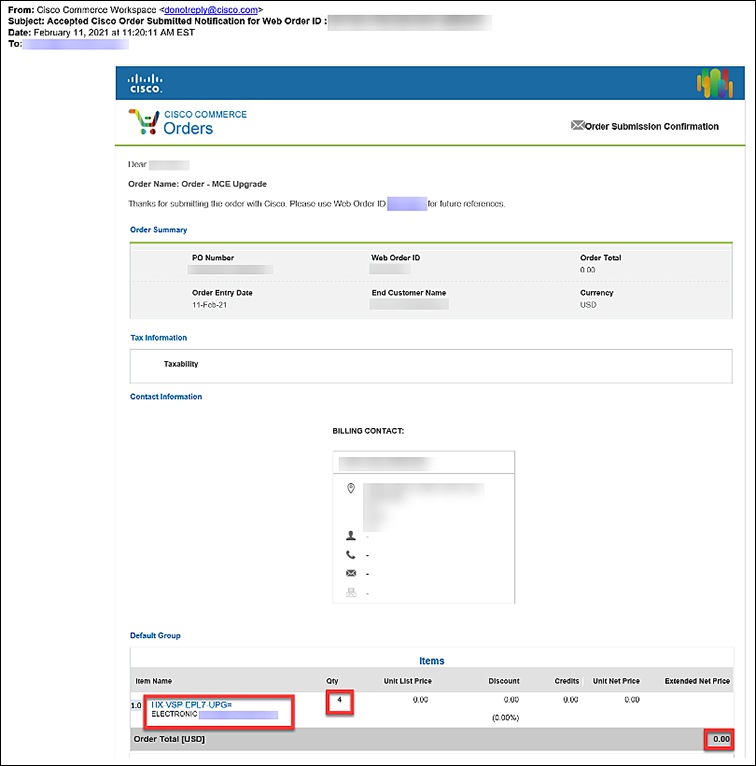
Task: Click the Unit List Price column header
Action: 407,681
